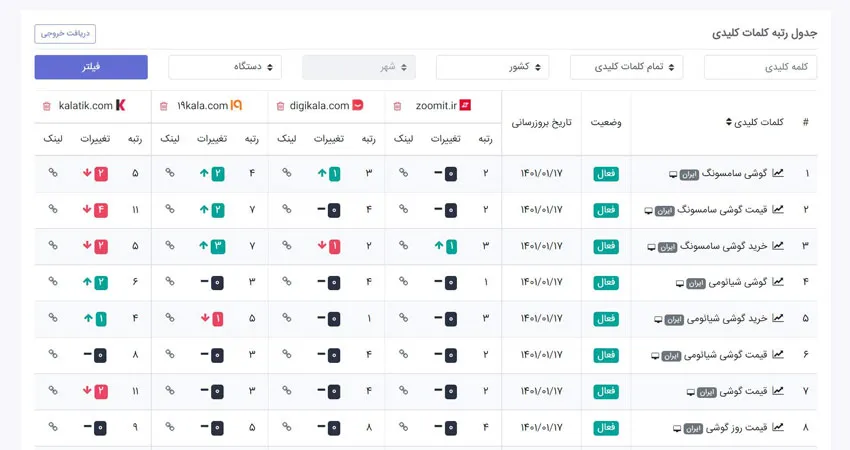Click update date in row 3
850x450 pixels.
pos(542,246)
